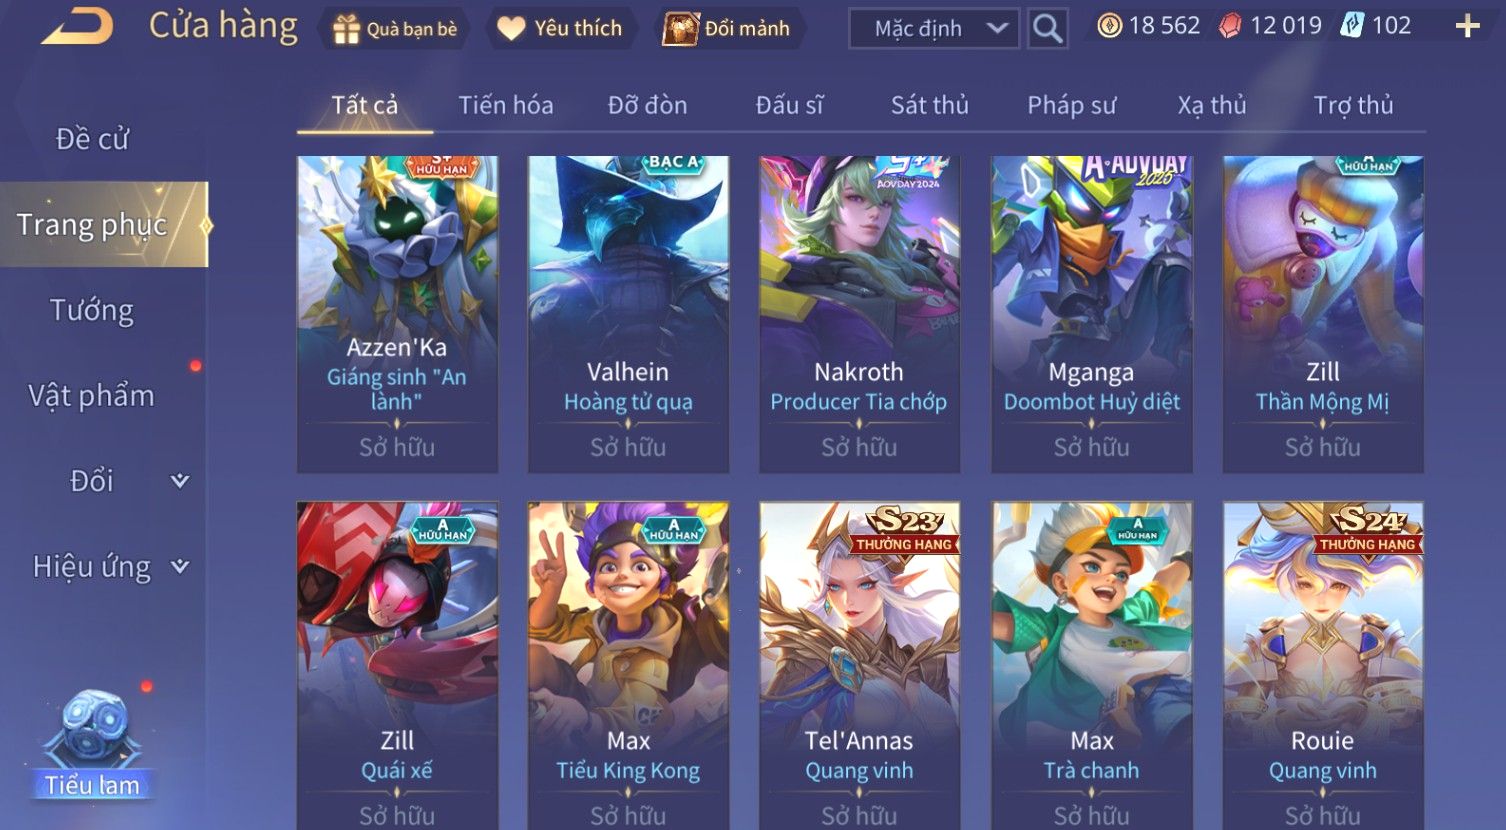This screenshot has height=830, width=1506.
Task: Open Đổi mảnh fragment exchange
Action: pos(727,29)
